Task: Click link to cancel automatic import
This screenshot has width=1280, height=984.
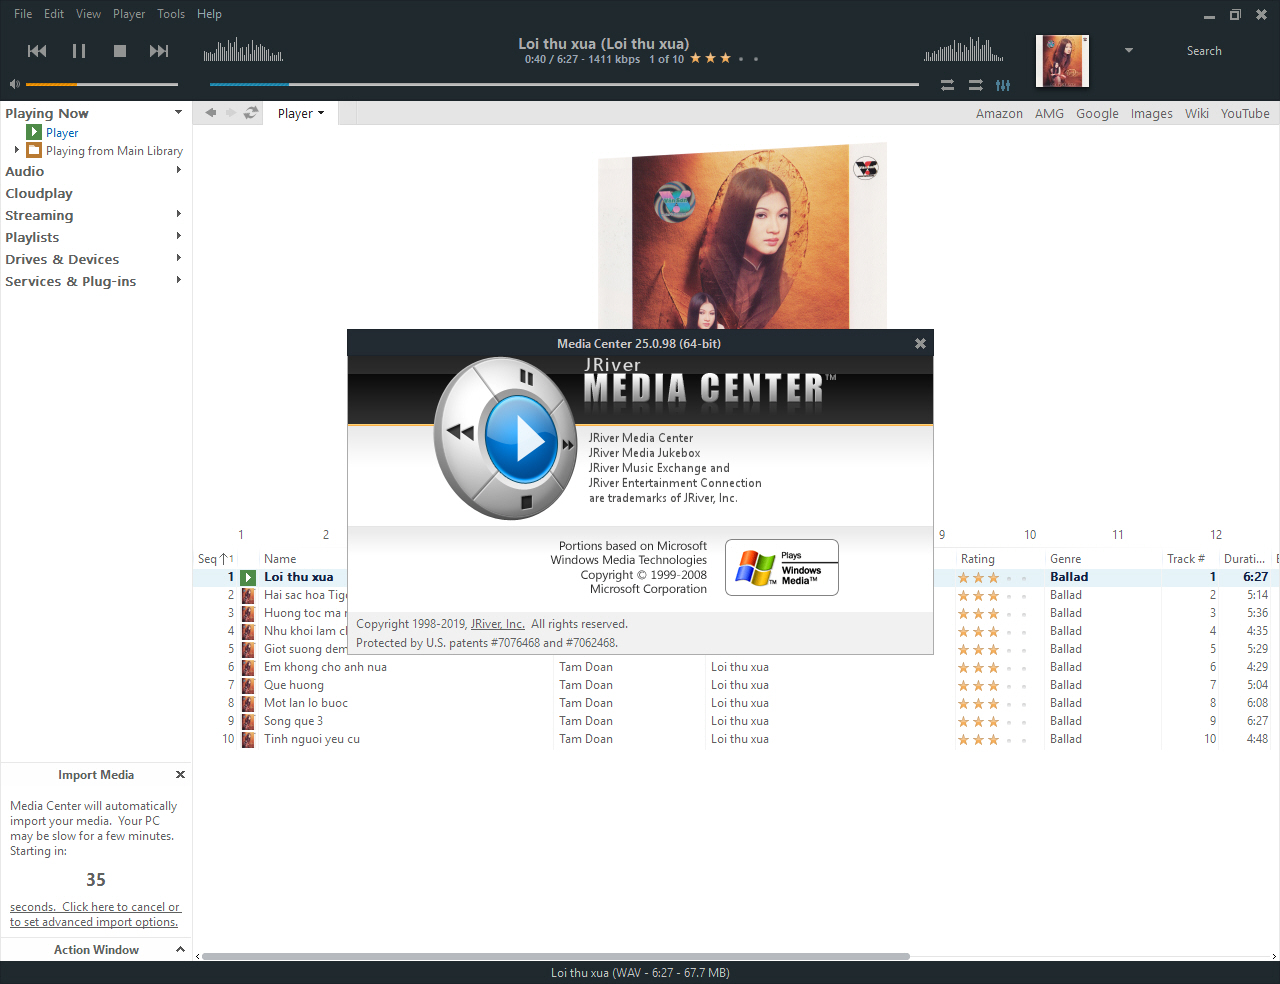Action: click(95, 915)
